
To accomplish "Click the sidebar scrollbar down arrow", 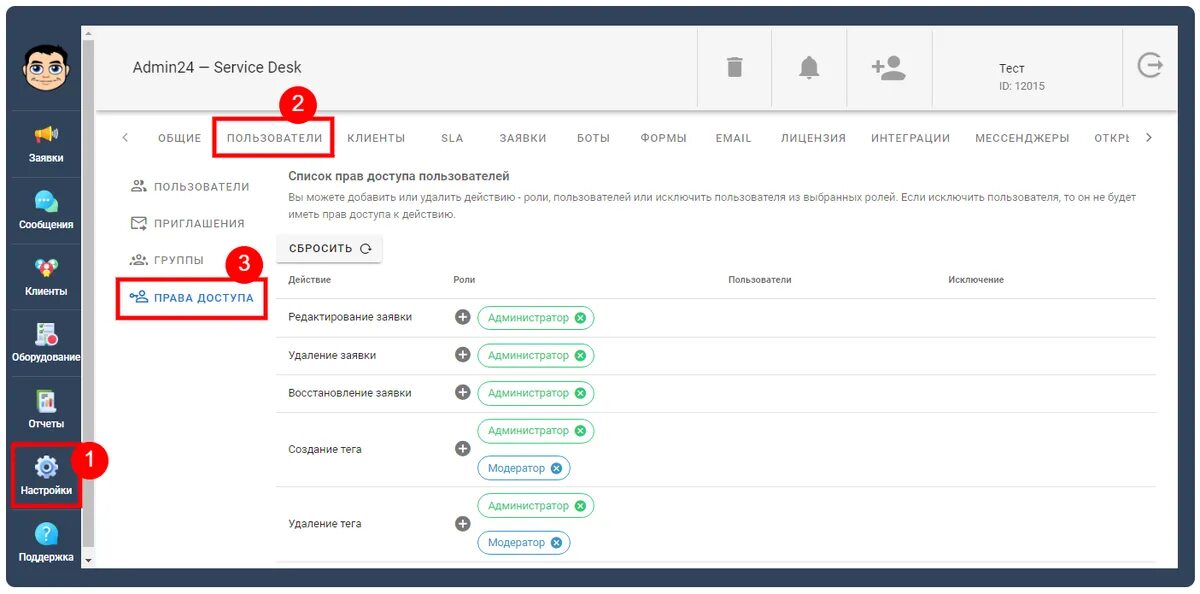I will click(87, 561).
